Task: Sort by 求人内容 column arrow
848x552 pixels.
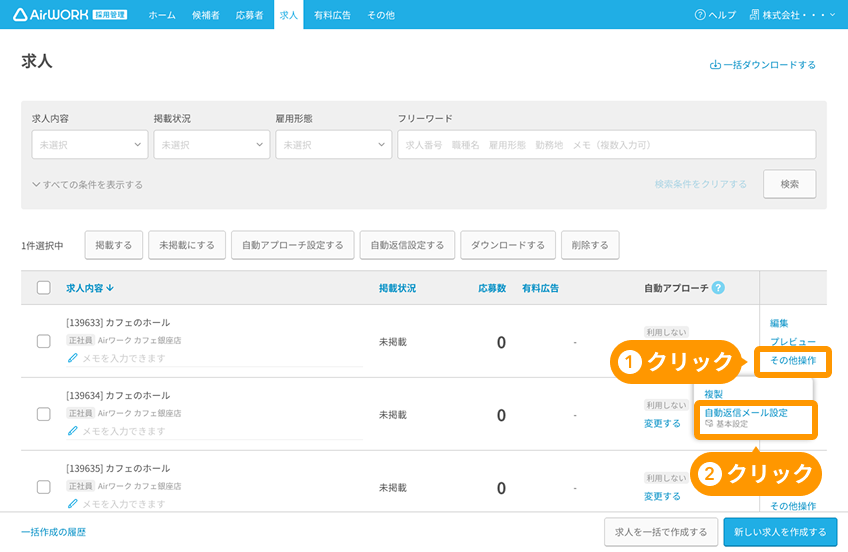Action: click(x=110, y=288)
